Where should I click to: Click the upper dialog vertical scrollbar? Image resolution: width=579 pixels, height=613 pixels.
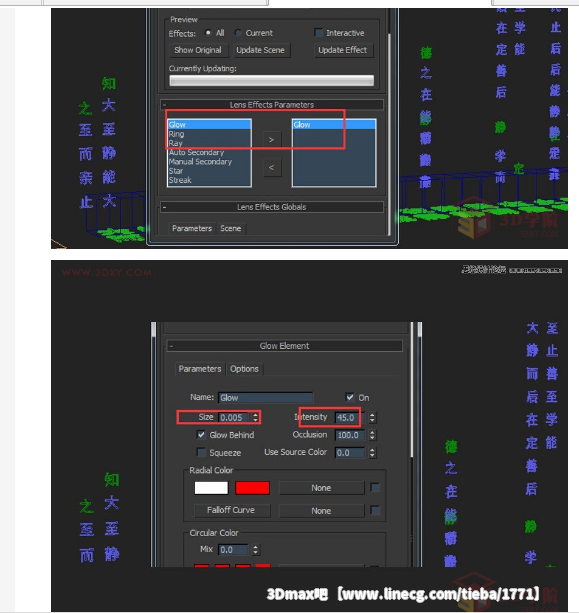pos(389,133)
